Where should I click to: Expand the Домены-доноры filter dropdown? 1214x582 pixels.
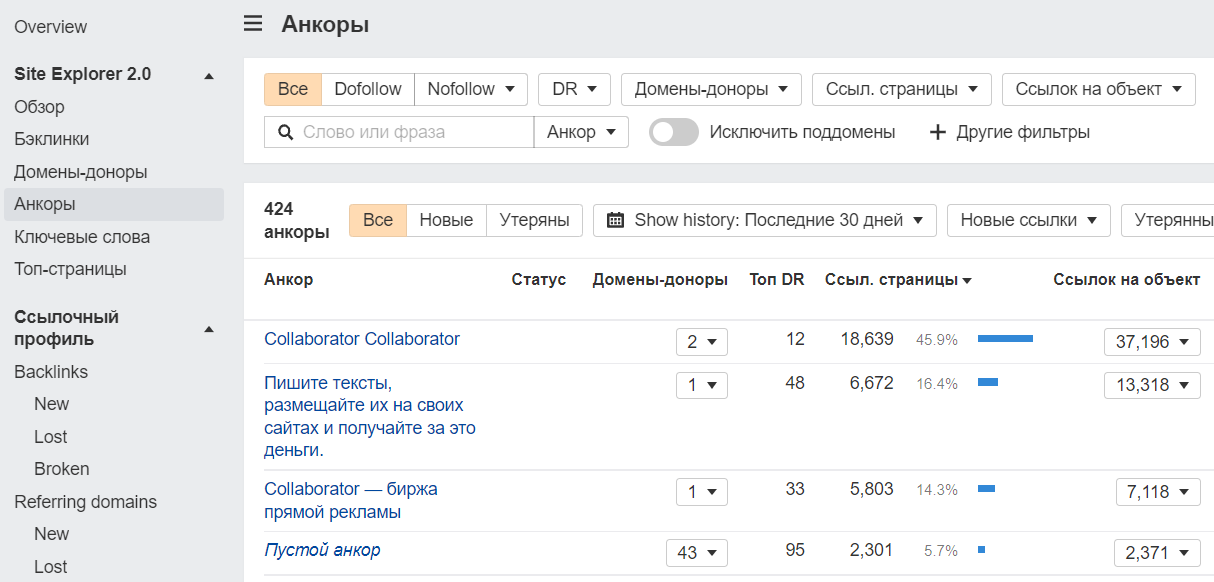pyautogui.click(x=711, y=89)
